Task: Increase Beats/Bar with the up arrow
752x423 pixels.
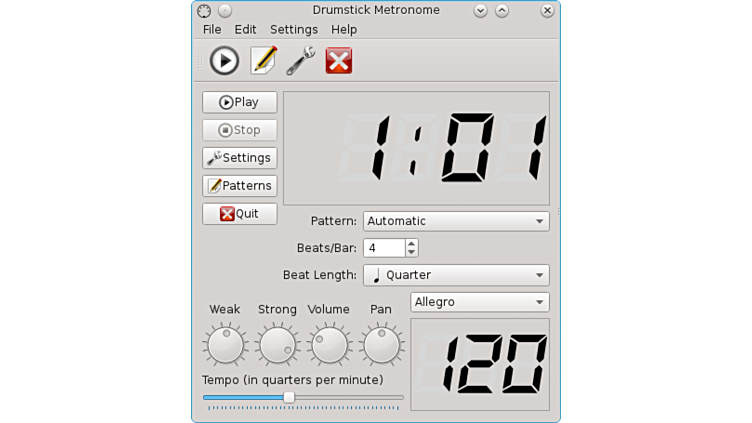Action: pyautogui.click(x=412, y=243)
